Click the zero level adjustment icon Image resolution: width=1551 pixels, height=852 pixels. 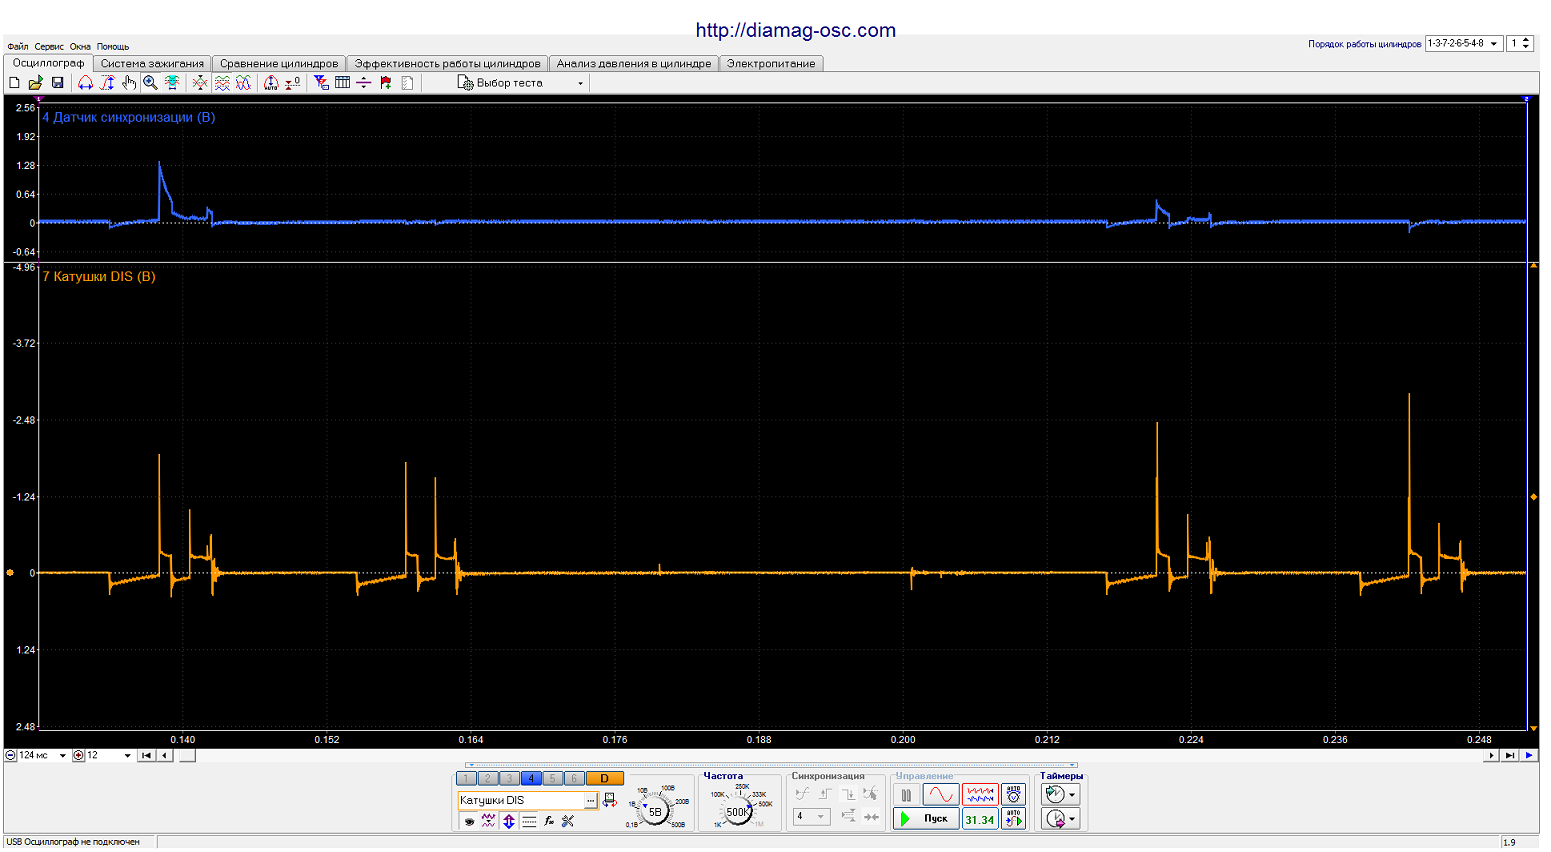click(x=293, y=83)
